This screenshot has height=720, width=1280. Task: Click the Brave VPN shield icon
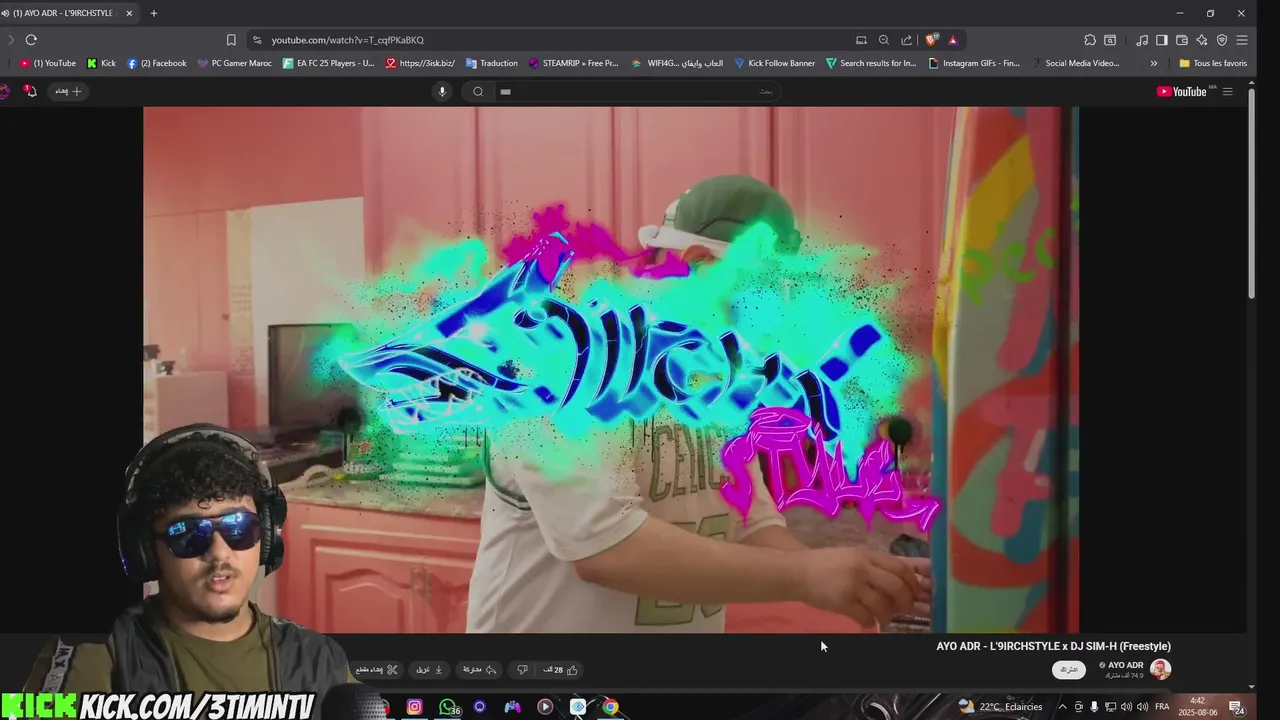click(1222, 40)
